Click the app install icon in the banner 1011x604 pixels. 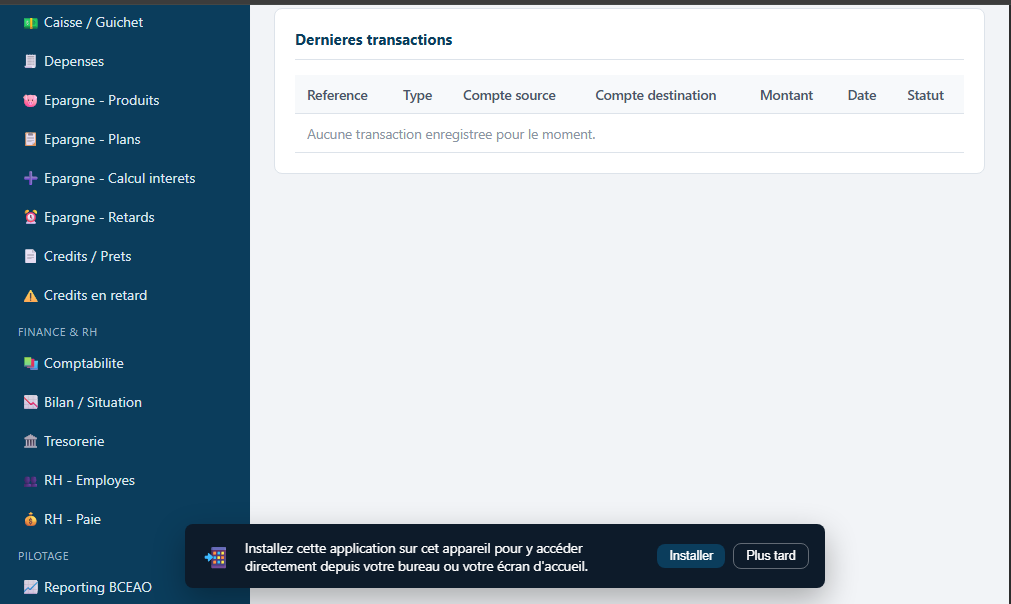click(x=215, y=557)
